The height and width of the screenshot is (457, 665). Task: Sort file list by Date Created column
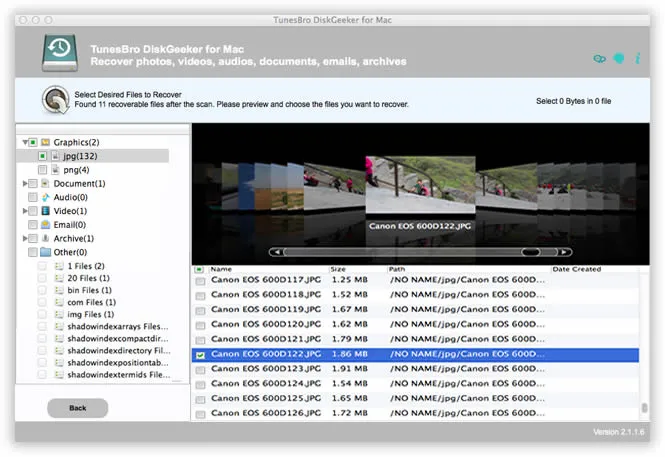577,269
